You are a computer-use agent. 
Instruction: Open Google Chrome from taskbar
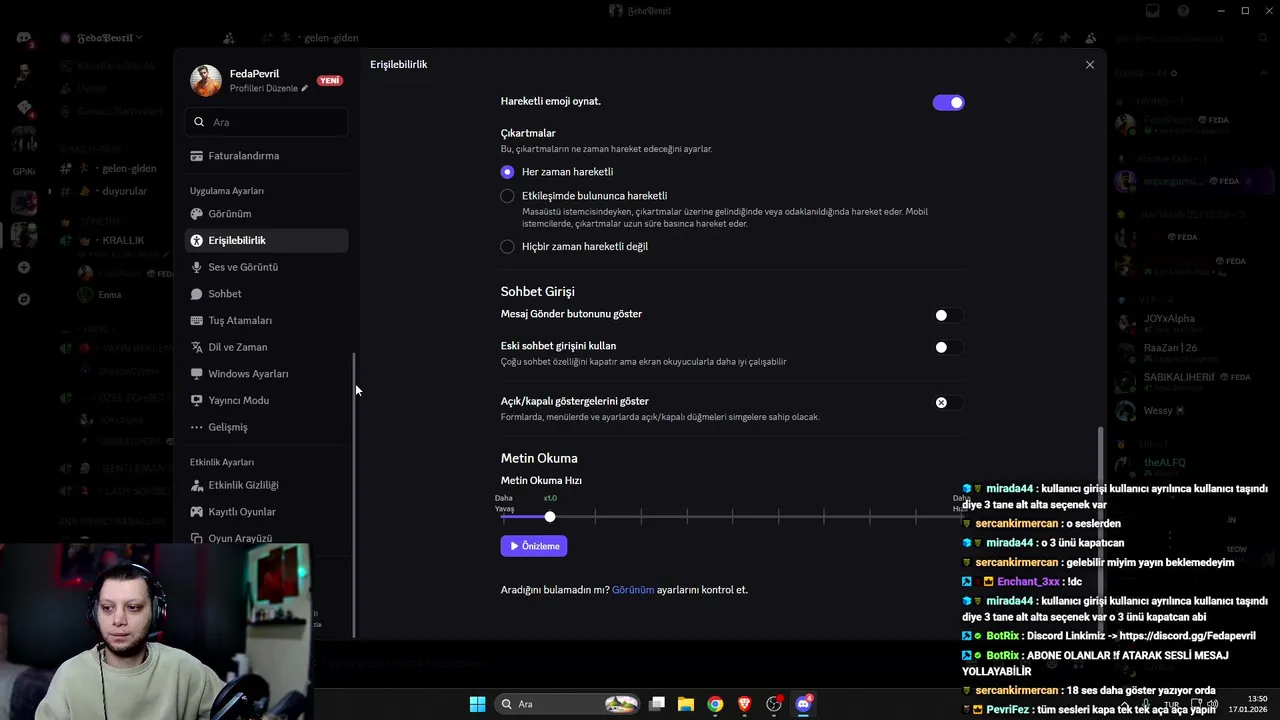pos(715,704)
